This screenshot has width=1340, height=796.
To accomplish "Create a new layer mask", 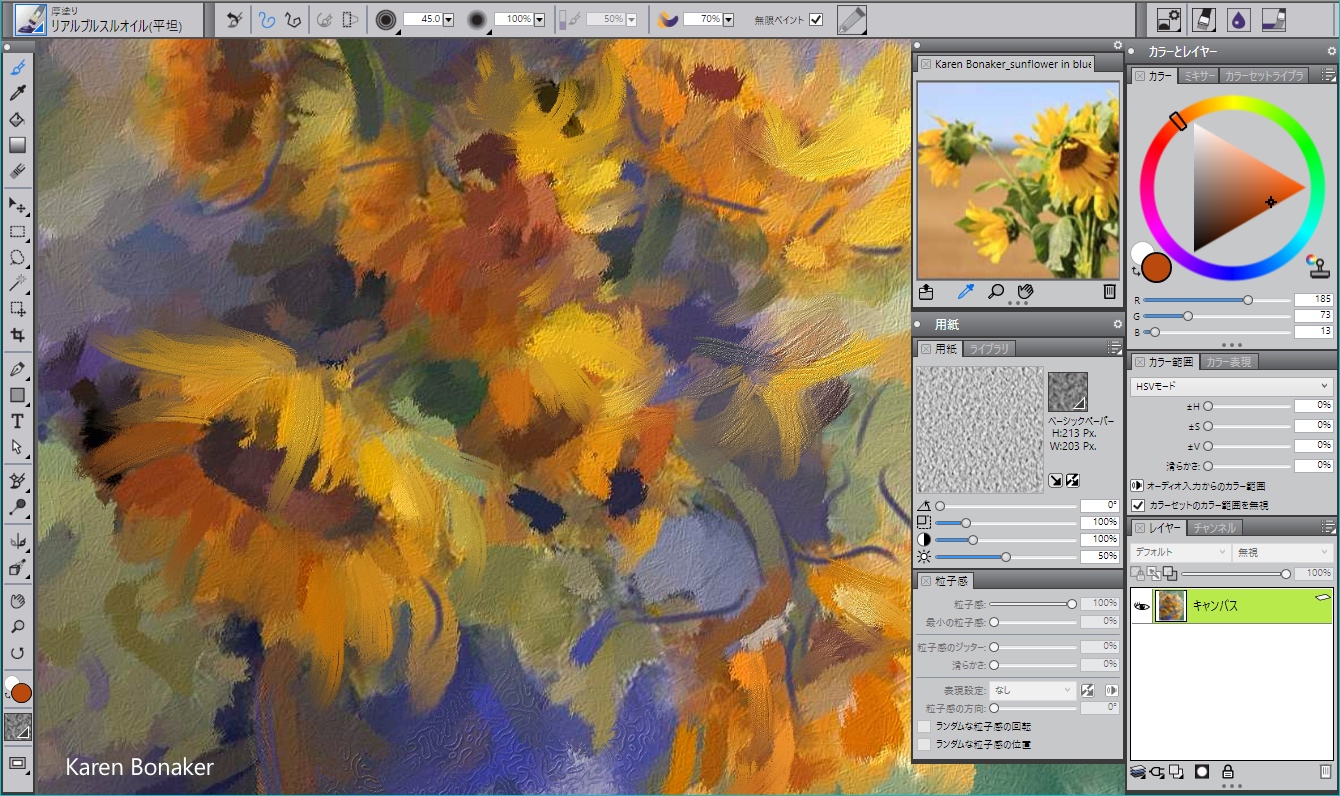I will point(1202,772).
